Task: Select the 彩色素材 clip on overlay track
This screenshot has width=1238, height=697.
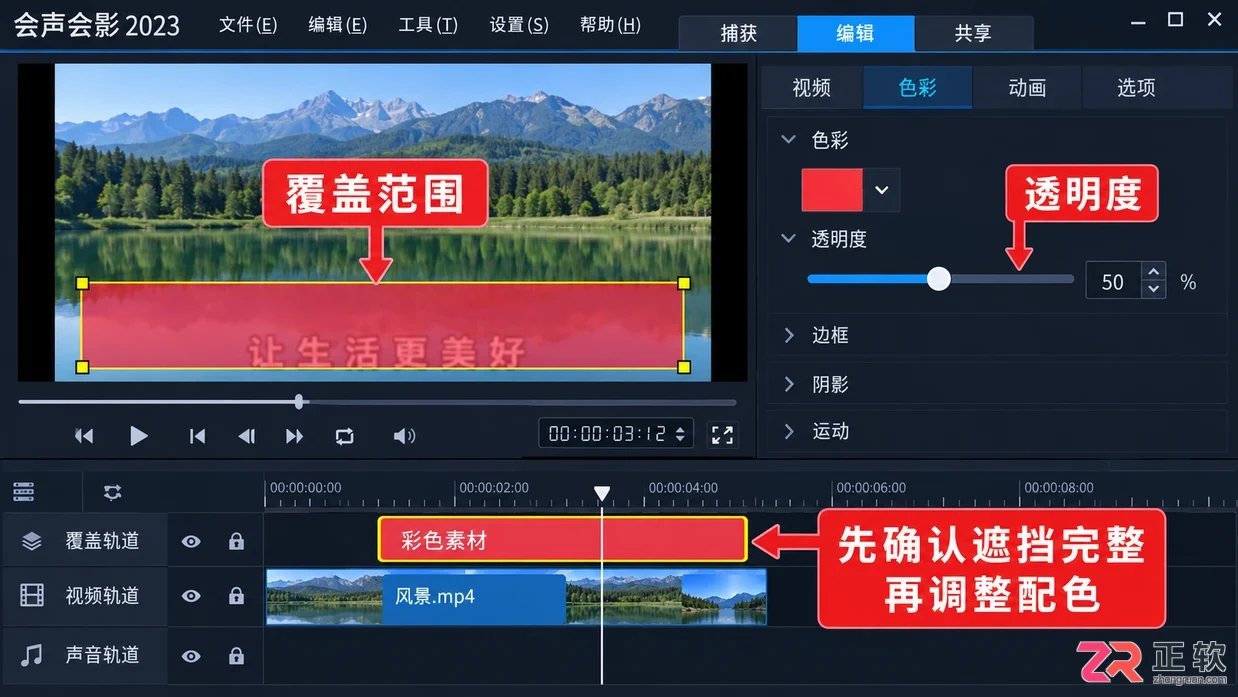Action: pos(563,540)
